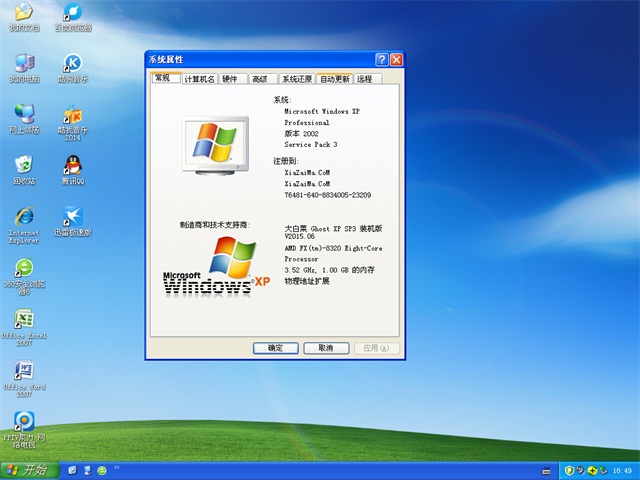This screenshot has height=480, width=640.
Task: Open the 系统还原 tab
Action: pyautogui.click(x=297, y=79)
